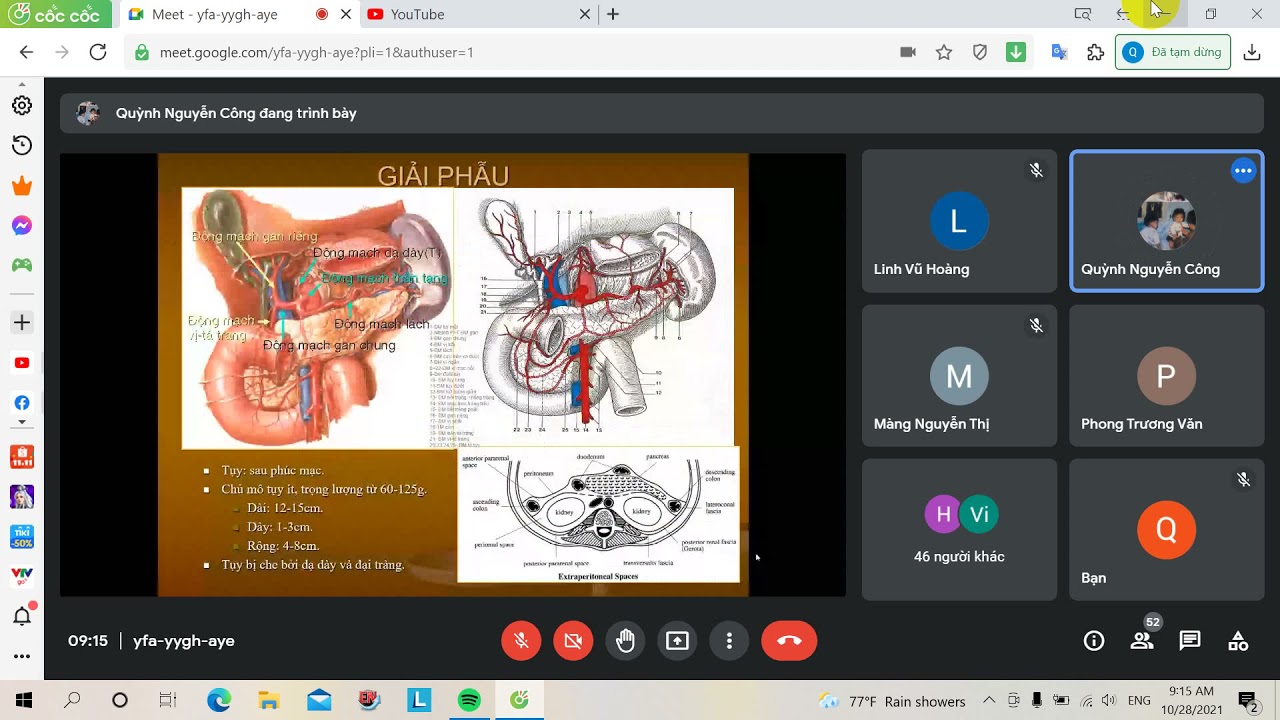Open File Explorer from the taskbar
1280x720 pixels.
point(269,700)
